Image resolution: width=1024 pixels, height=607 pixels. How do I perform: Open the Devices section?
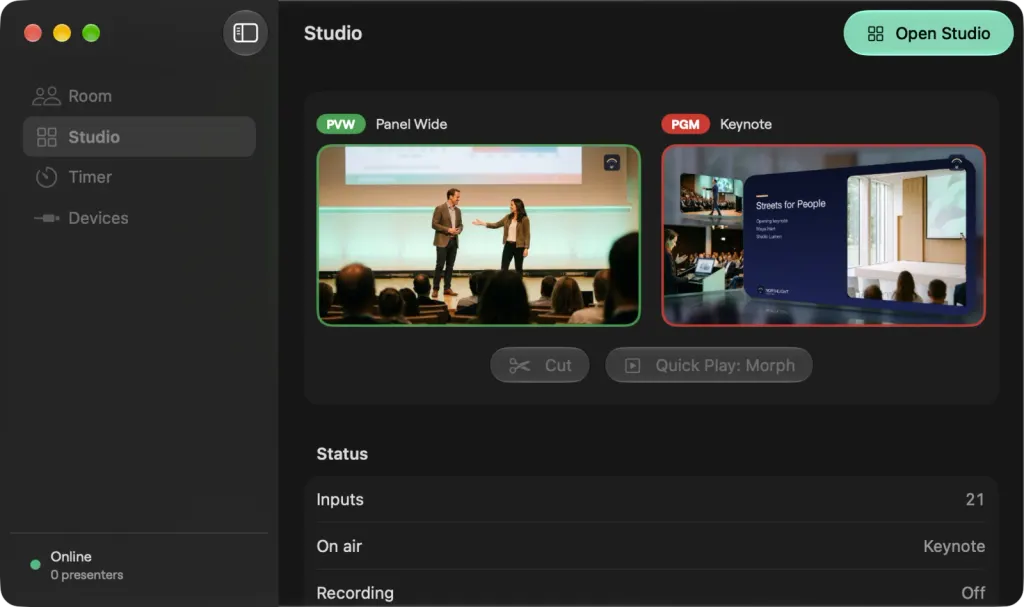coord(139,218)
